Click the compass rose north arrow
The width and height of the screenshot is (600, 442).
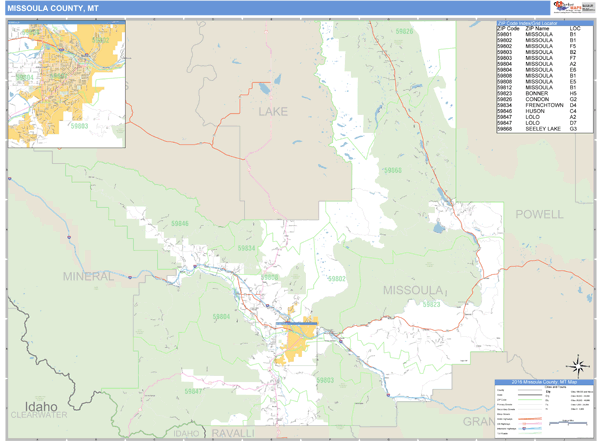[x=578, y=365]
